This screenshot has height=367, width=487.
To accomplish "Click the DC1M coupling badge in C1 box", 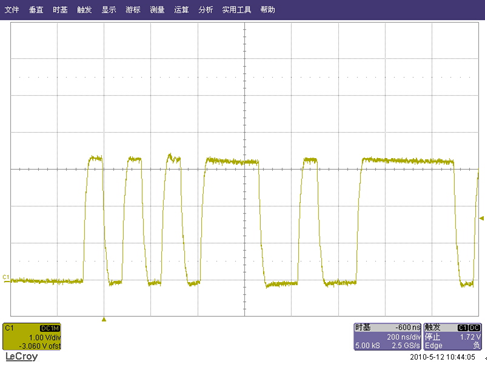I will (x=50, y=328).
